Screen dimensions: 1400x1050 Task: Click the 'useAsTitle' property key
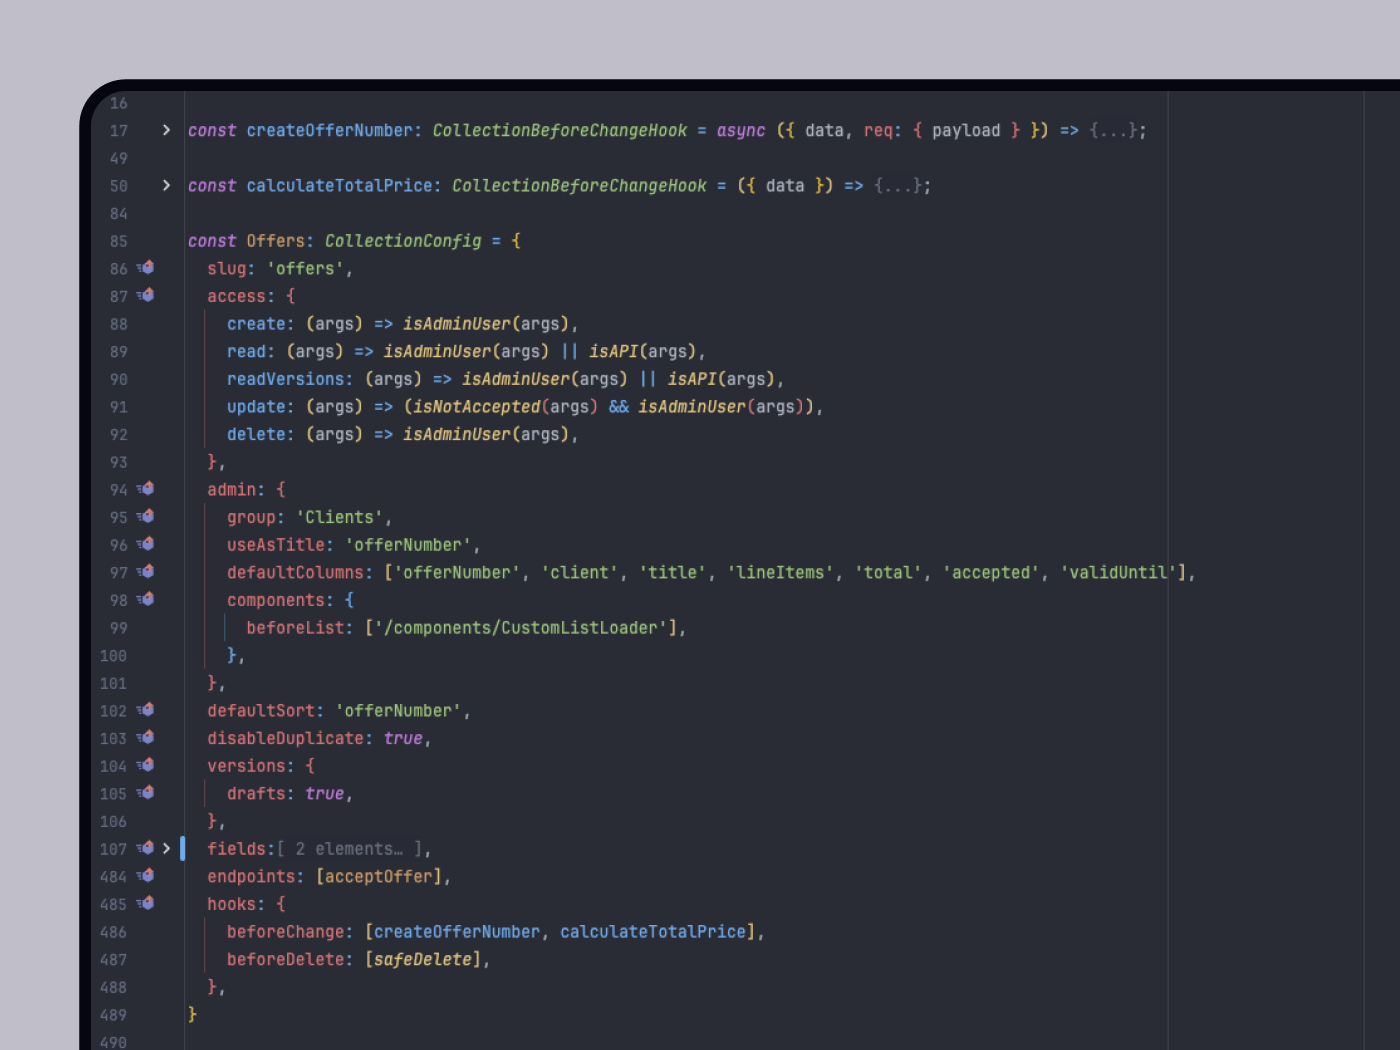coord(276,545)
